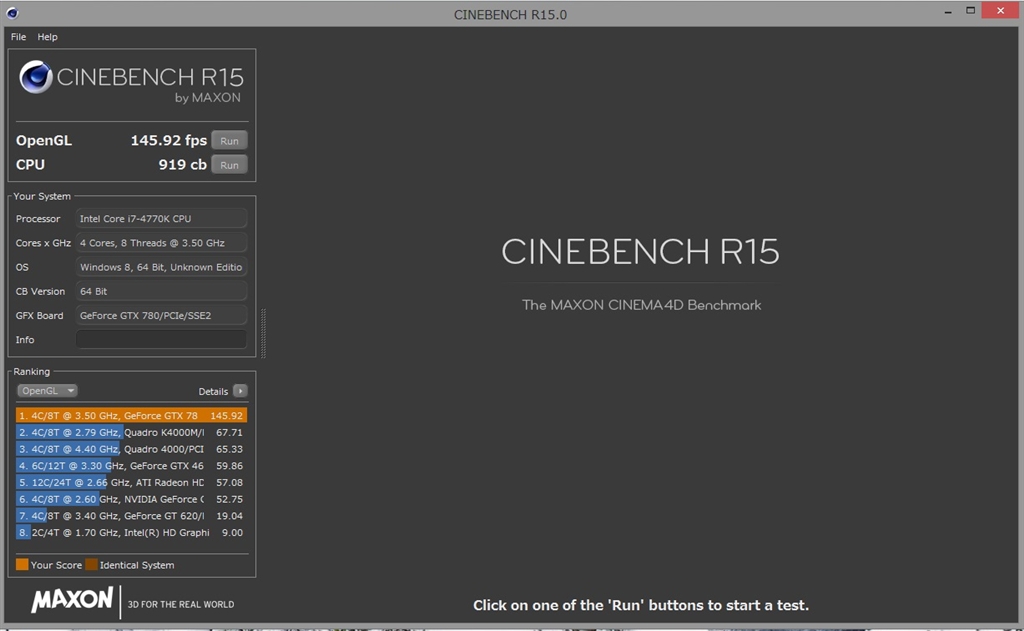The width and height of the screenshot is (1024, 631).
Task: Select ranking entry 1 with score 145.92
Action: click(x=131, y=415)
